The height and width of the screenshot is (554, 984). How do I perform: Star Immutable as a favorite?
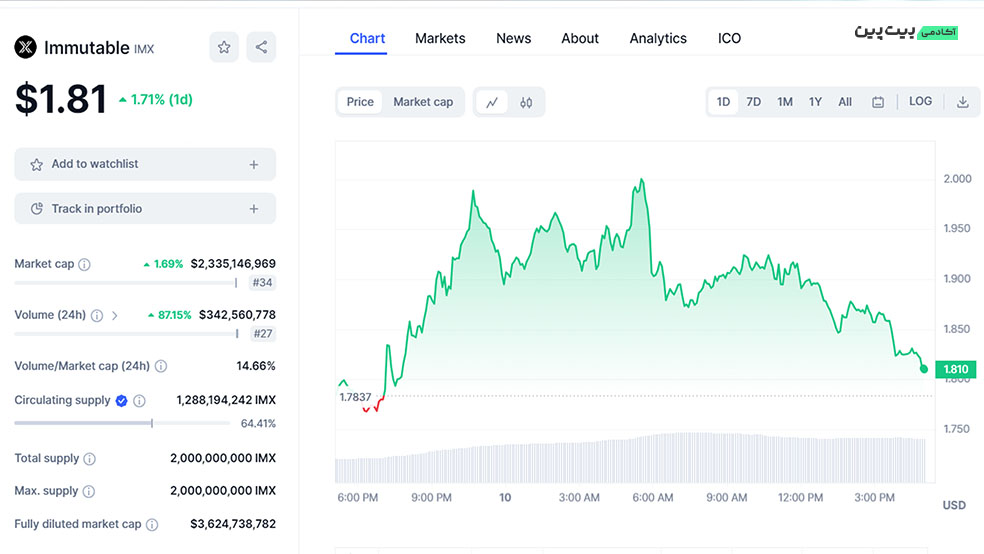tap(224, 47)
